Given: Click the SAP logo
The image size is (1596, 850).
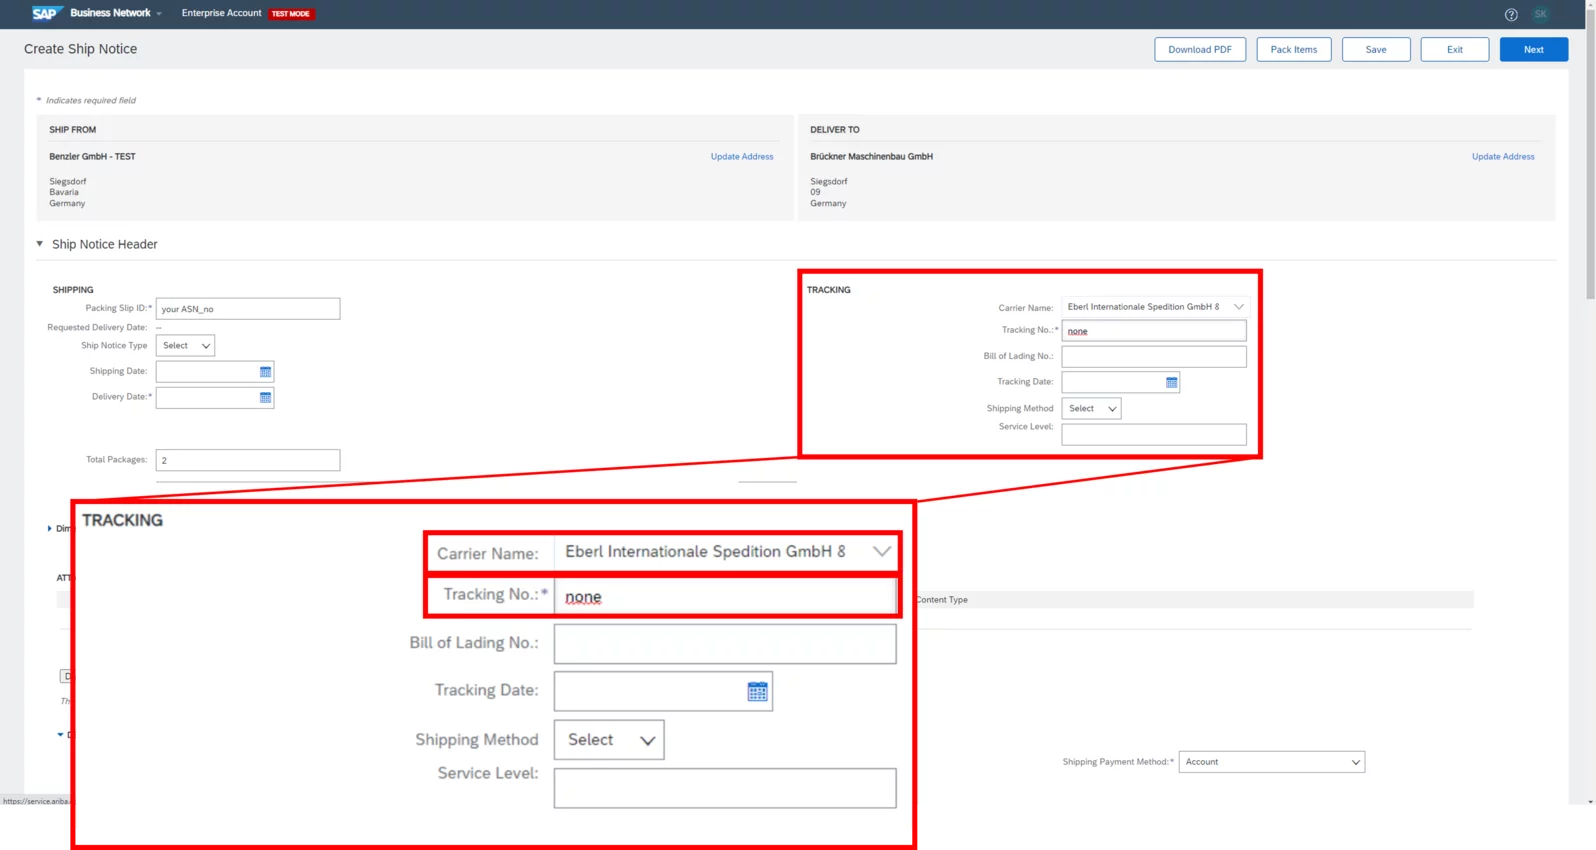Looking at the screenshot, I should coord(46,13).
